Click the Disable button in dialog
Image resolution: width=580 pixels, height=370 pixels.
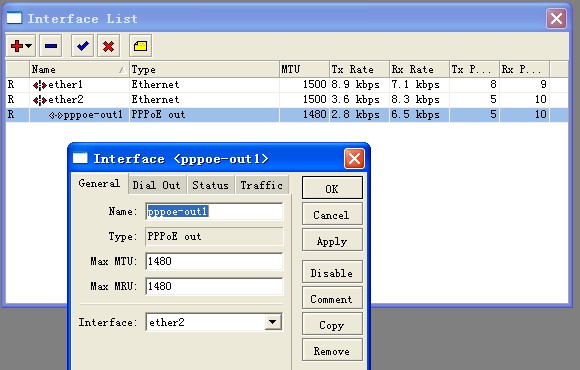tap(332, 273)
